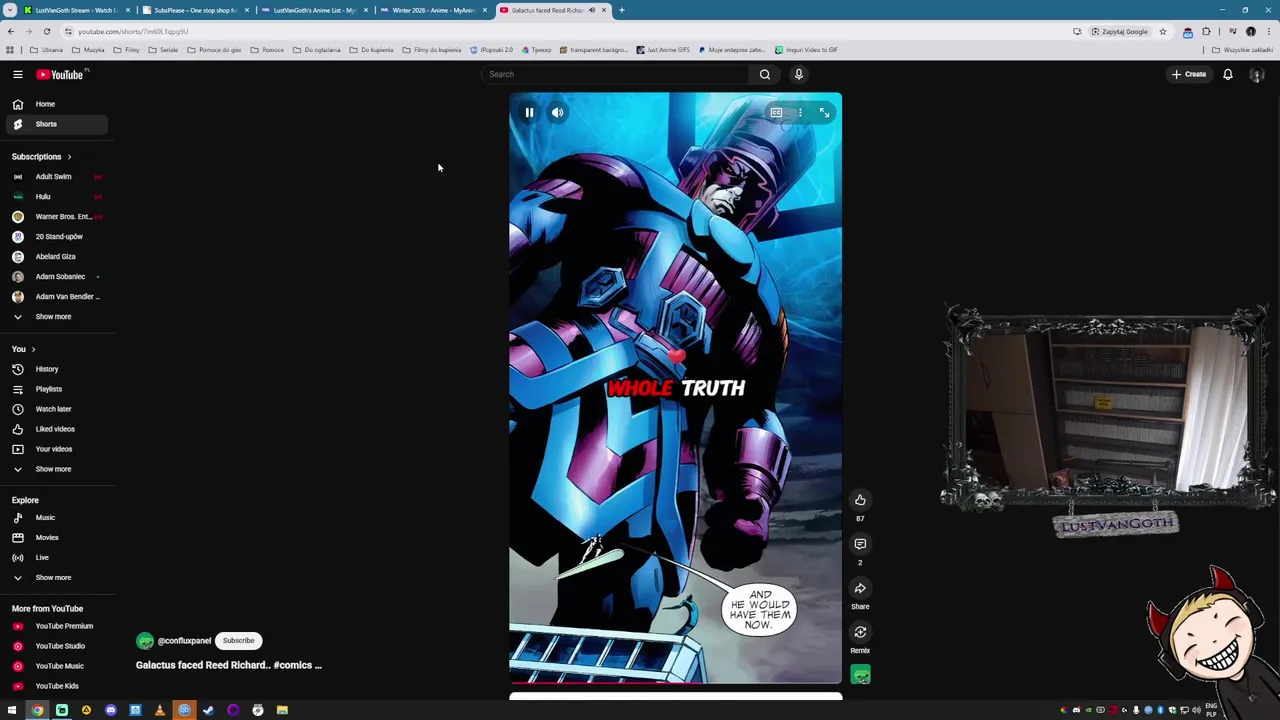
Task: Open Playlists in the sidebar
Action: point(56,389)
